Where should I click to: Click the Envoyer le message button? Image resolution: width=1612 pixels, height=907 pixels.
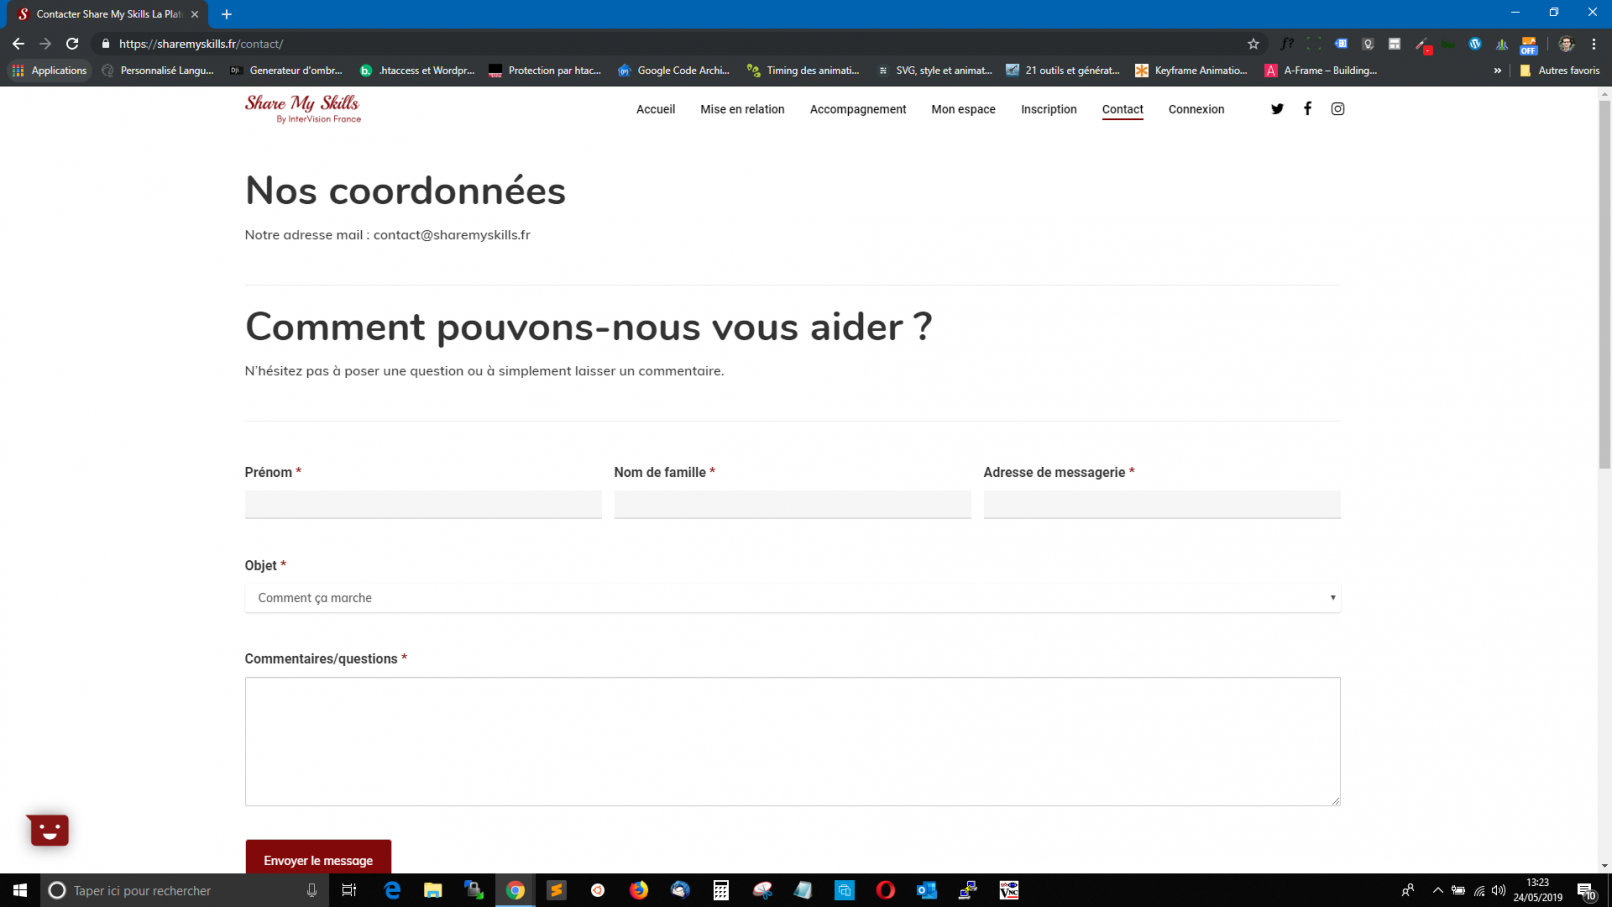coord(318,859)
